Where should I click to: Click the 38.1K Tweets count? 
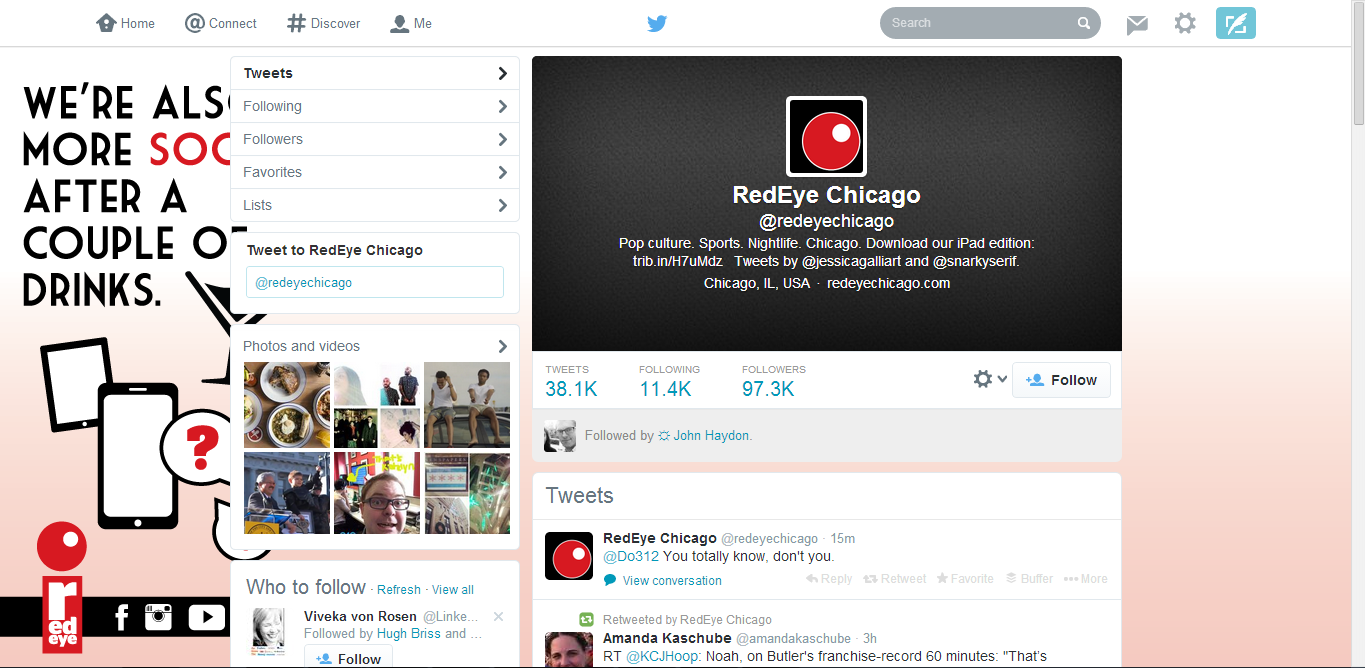pyautogui.click(x=571, y=389)
